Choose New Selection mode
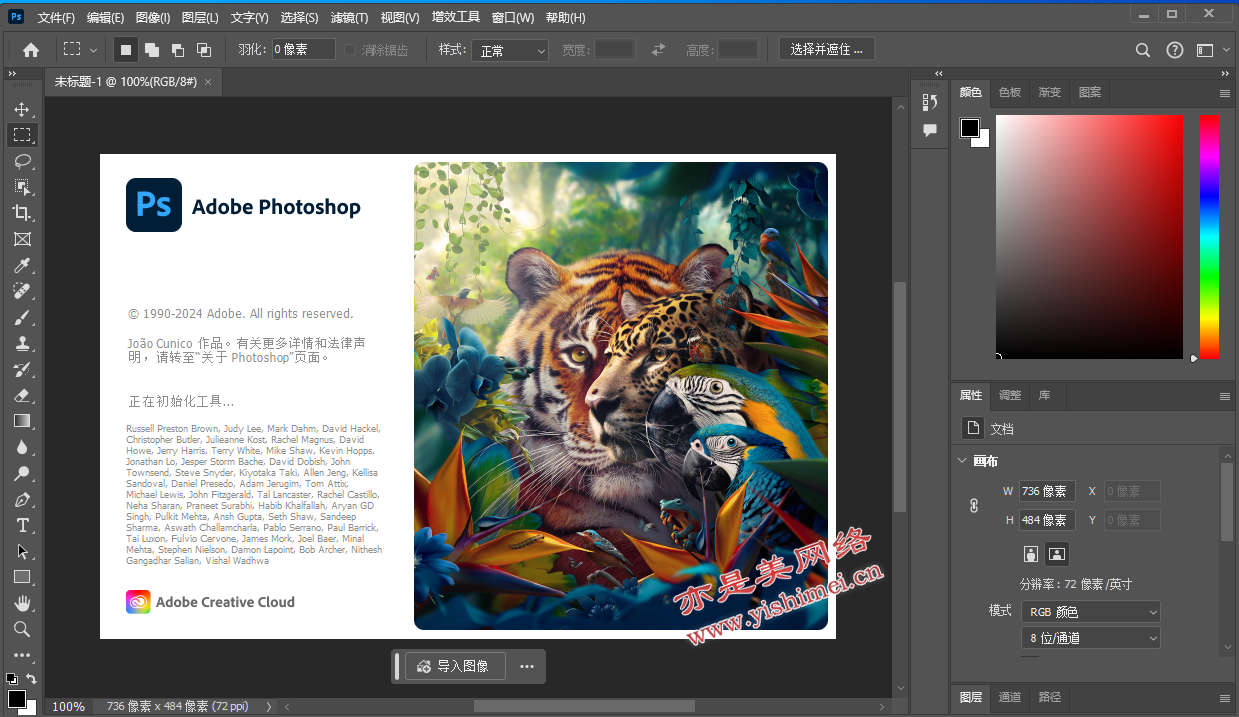The width and height of the screenshot is (1239, 717). 126,50
